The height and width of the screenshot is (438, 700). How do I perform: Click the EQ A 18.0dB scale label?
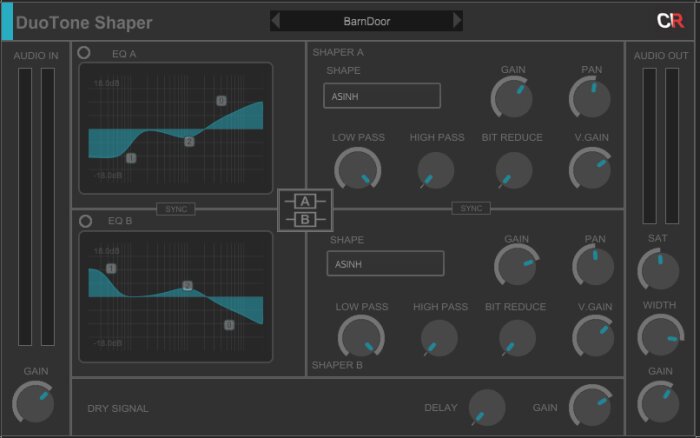click(106, 83)
